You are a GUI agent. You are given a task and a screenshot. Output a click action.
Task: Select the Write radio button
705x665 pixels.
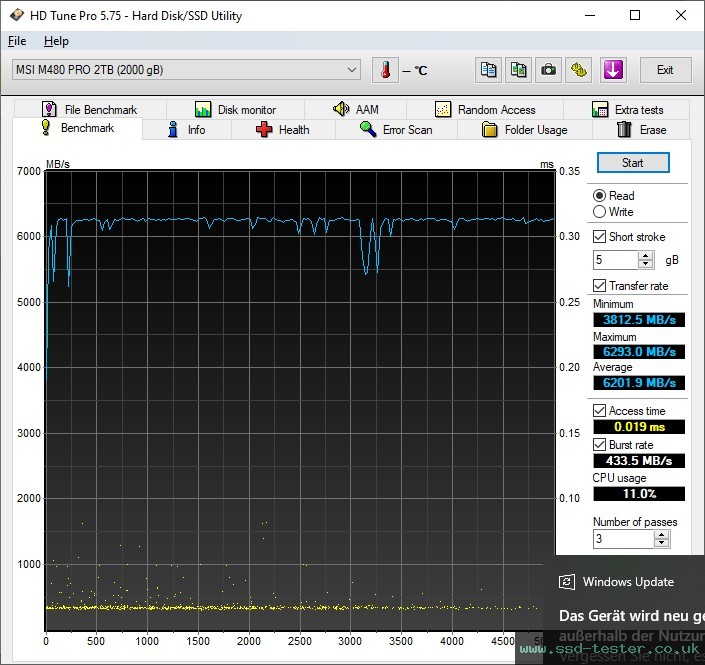pyautogui.click(x=599, y=211)
